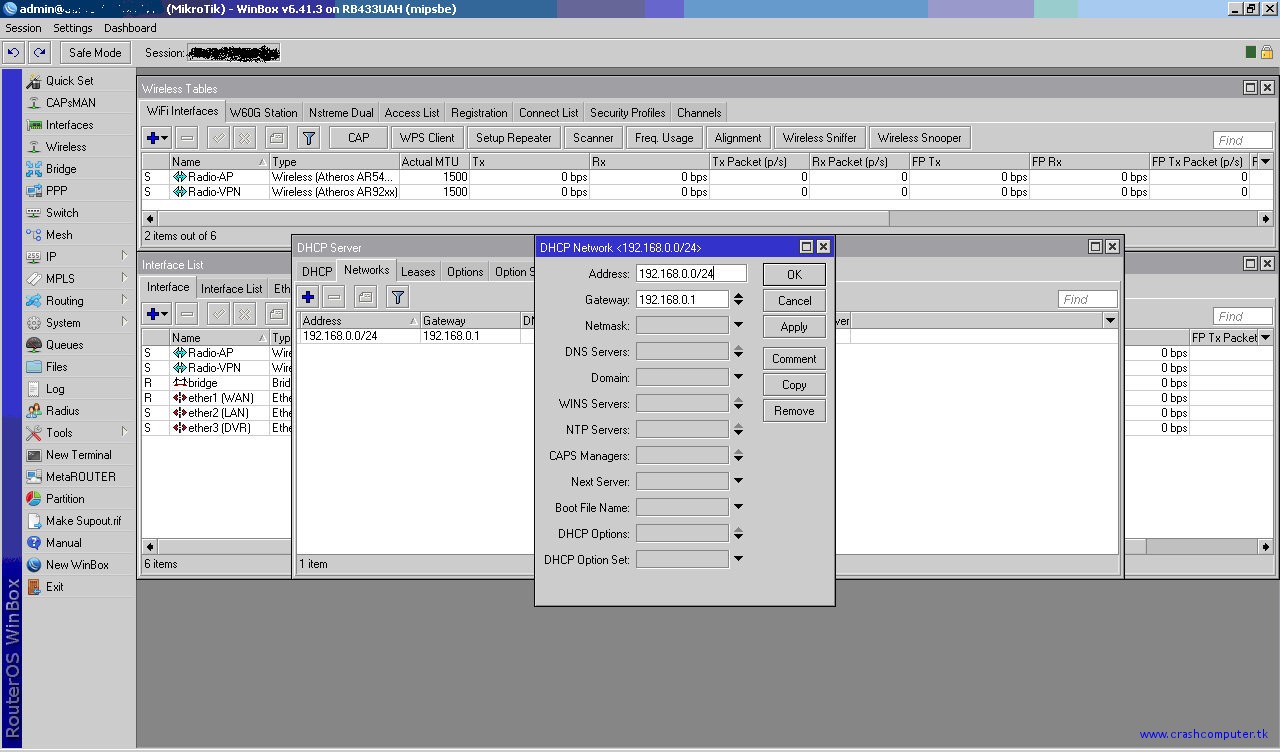Expand the Domain field arrow
This screenshot has height=752, width=1280.
tap(738, 377)
